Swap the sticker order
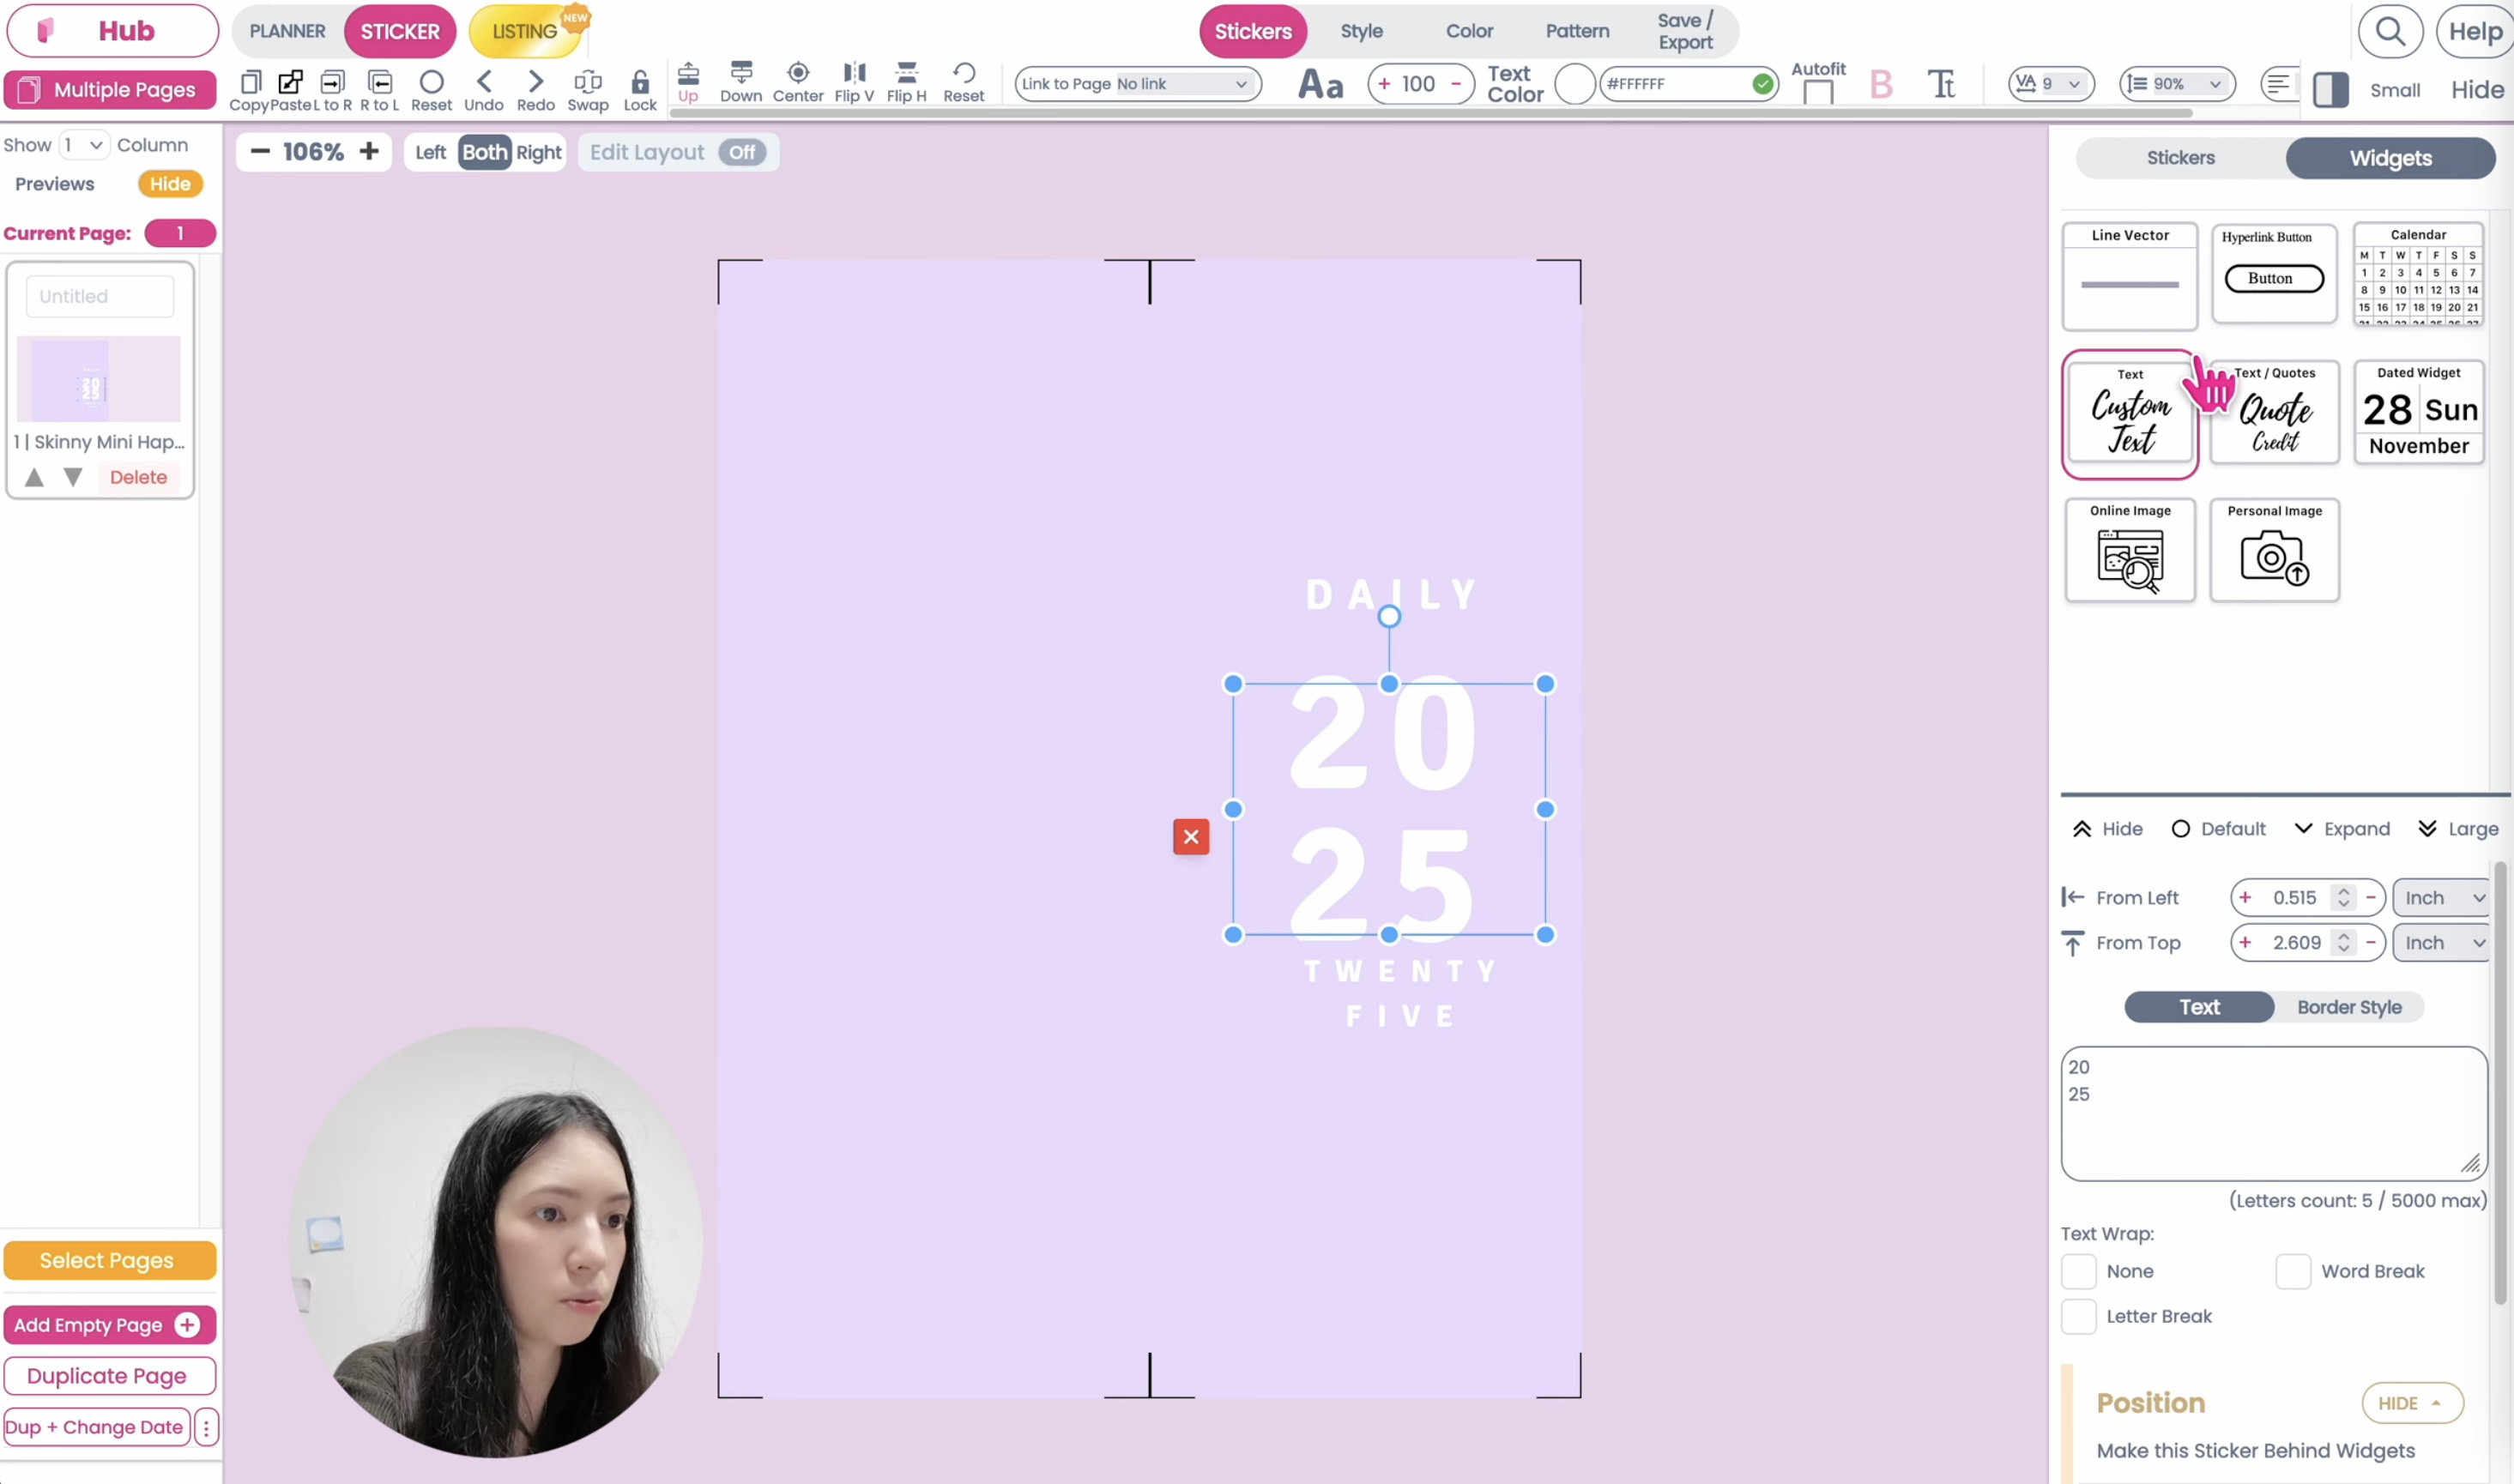This screenshot has height=1484, width=2514. pyautogui.click(x=588, y=84)
